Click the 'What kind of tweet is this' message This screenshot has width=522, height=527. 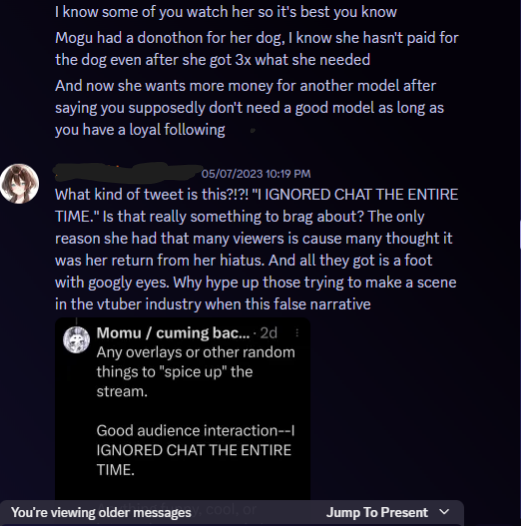[257, 249]
